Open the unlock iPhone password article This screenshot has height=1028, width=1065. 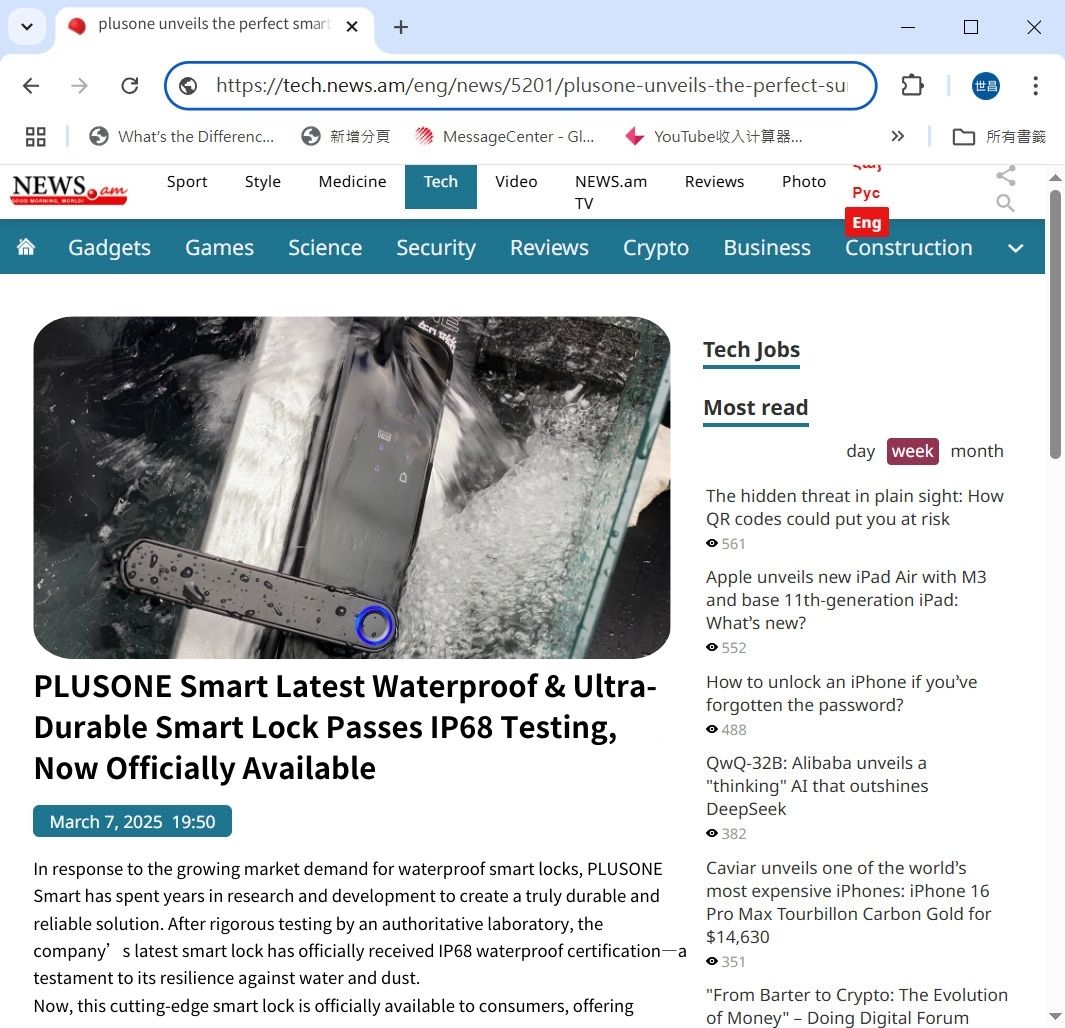(x=841, y=693)
